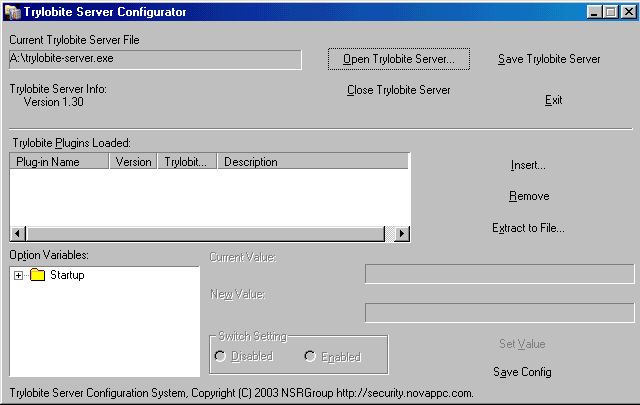Click the Trylobite app icon in title bar
This screenshot has height=405, width=640.
click(x=13, y=12)
